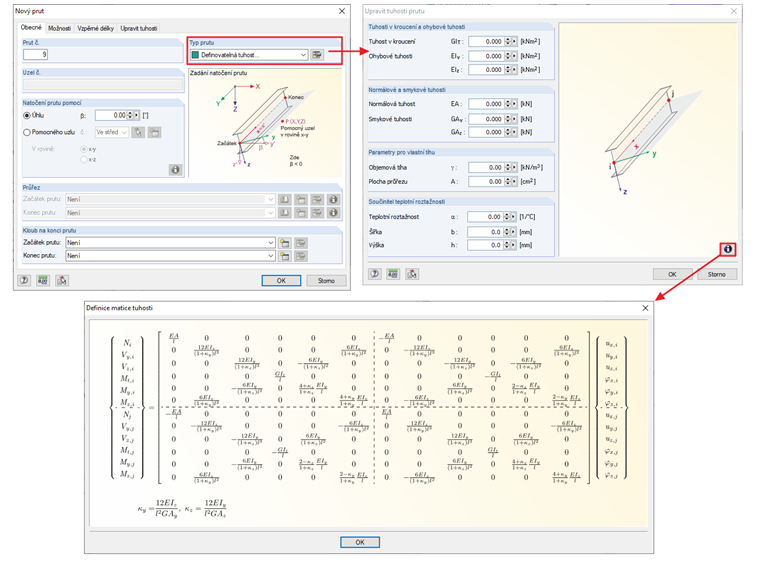Viewport: 760px width, 579px height.
Task: Open the arrow menu beside the β angle field
Action: 137,115
